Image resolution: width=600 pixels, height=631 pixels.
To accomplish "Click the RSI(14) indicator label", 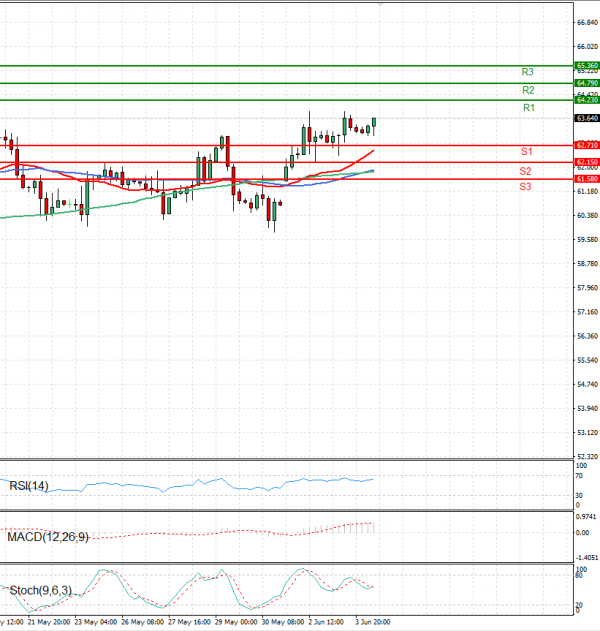I will coord(29,486).
